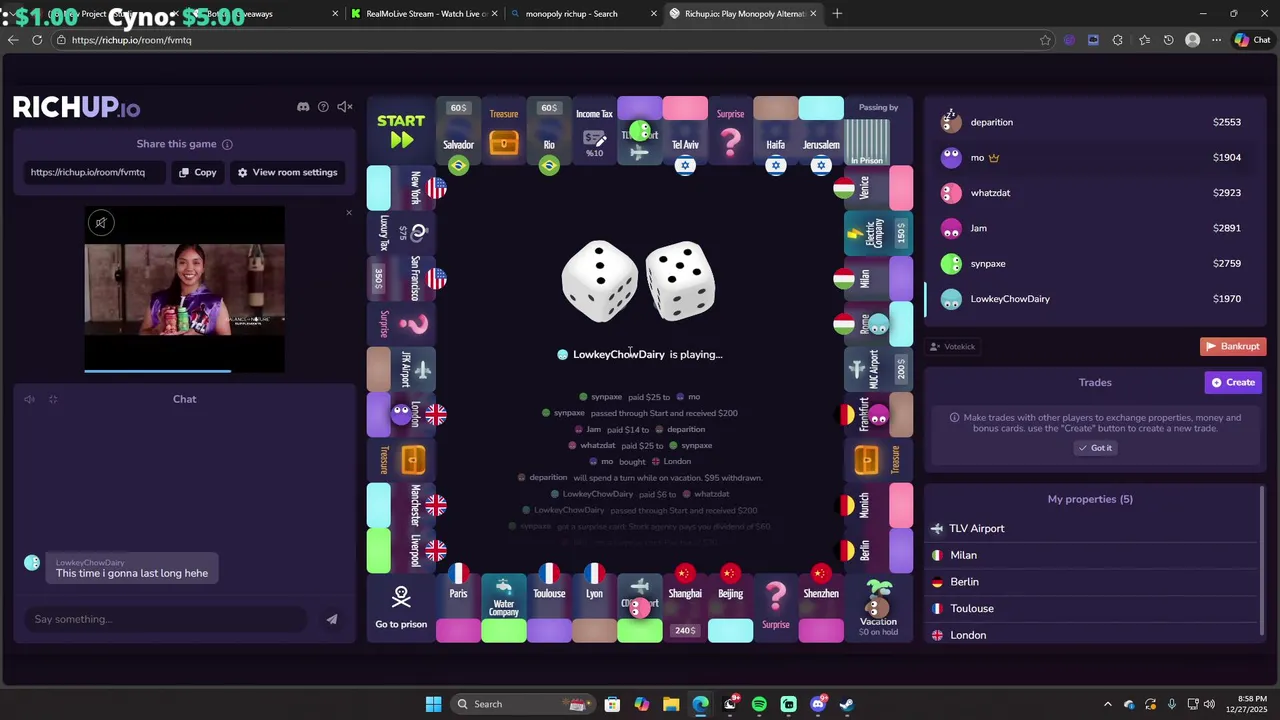Click the video ad progress bar

click(x=184, y=371)
